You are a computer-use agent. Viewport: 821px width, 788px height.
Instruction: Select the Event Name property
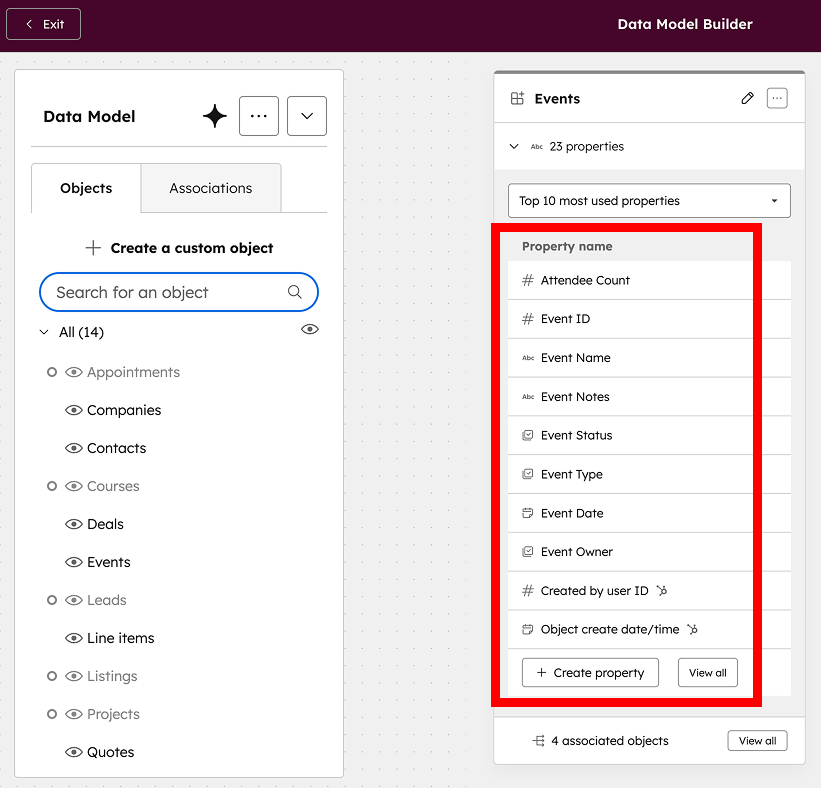(649, 358)
